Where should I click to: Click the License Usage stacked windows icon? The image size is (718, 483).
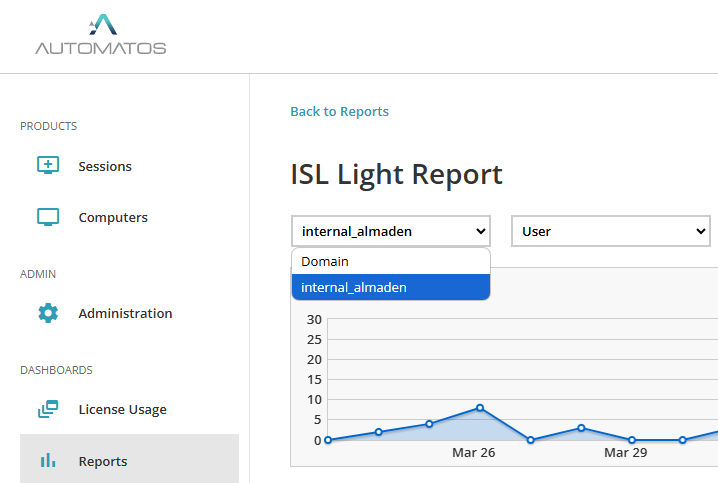tap(48, 409)
